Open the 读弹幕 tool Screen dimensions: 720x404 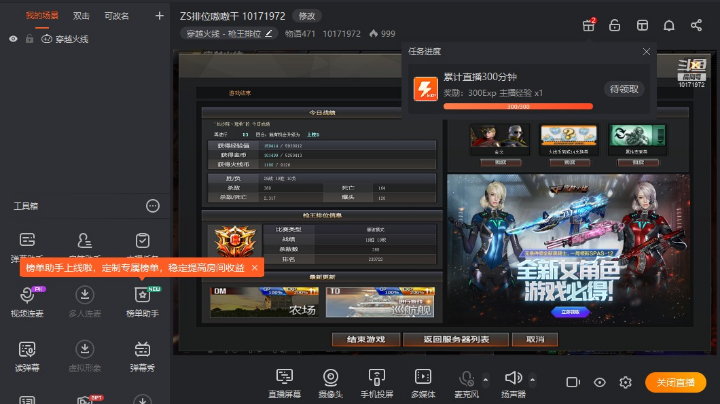27,356
